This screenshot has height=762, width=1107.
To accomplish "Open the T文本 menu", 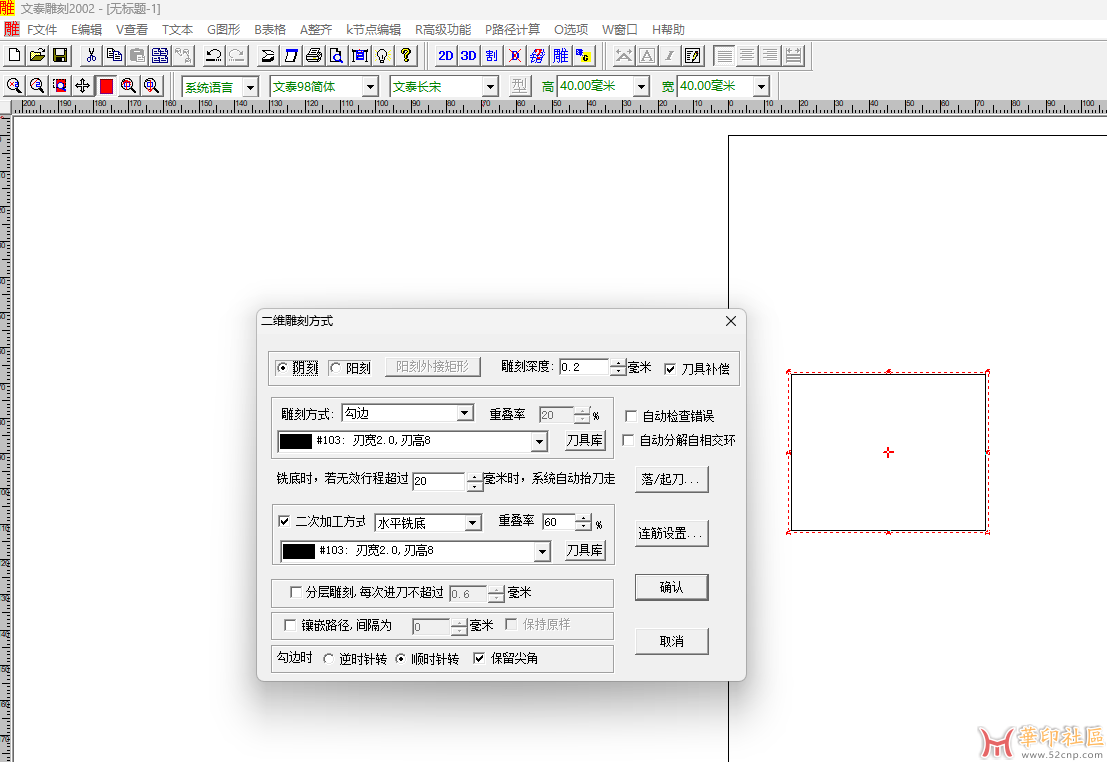I will (177, 30).
